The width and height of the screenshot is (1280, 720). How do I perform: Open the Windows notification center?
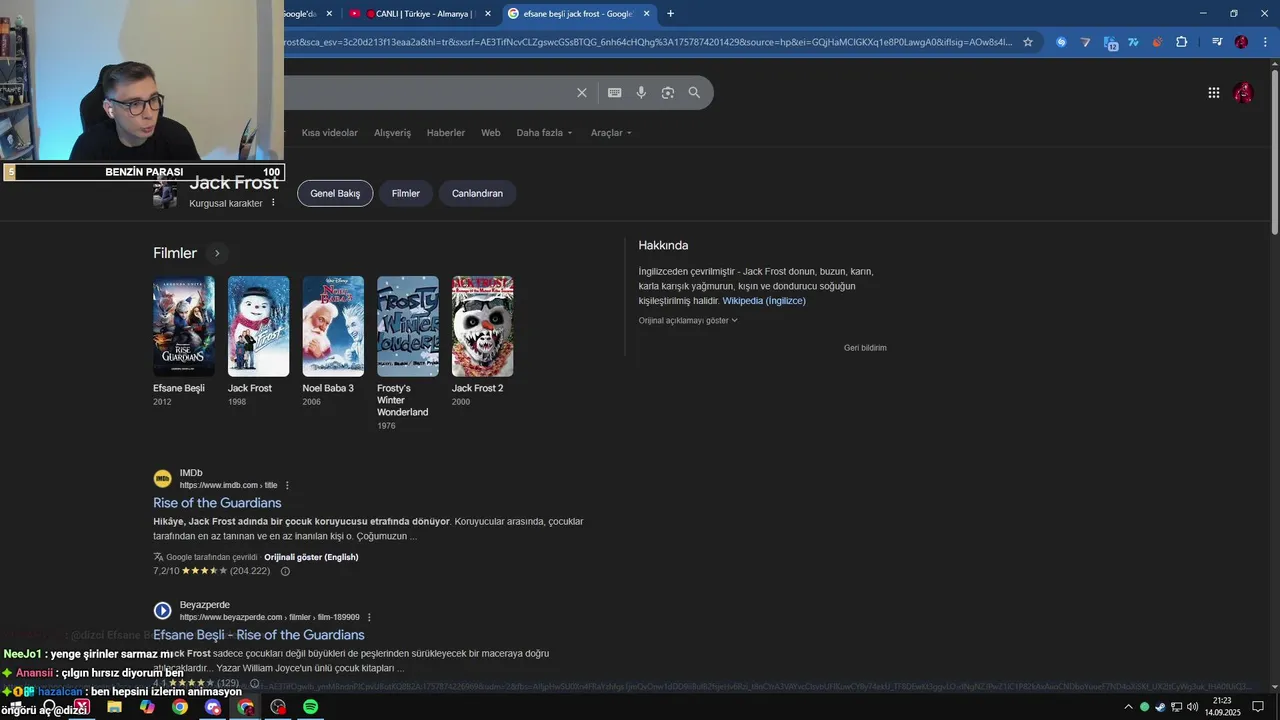(1258, 707)
